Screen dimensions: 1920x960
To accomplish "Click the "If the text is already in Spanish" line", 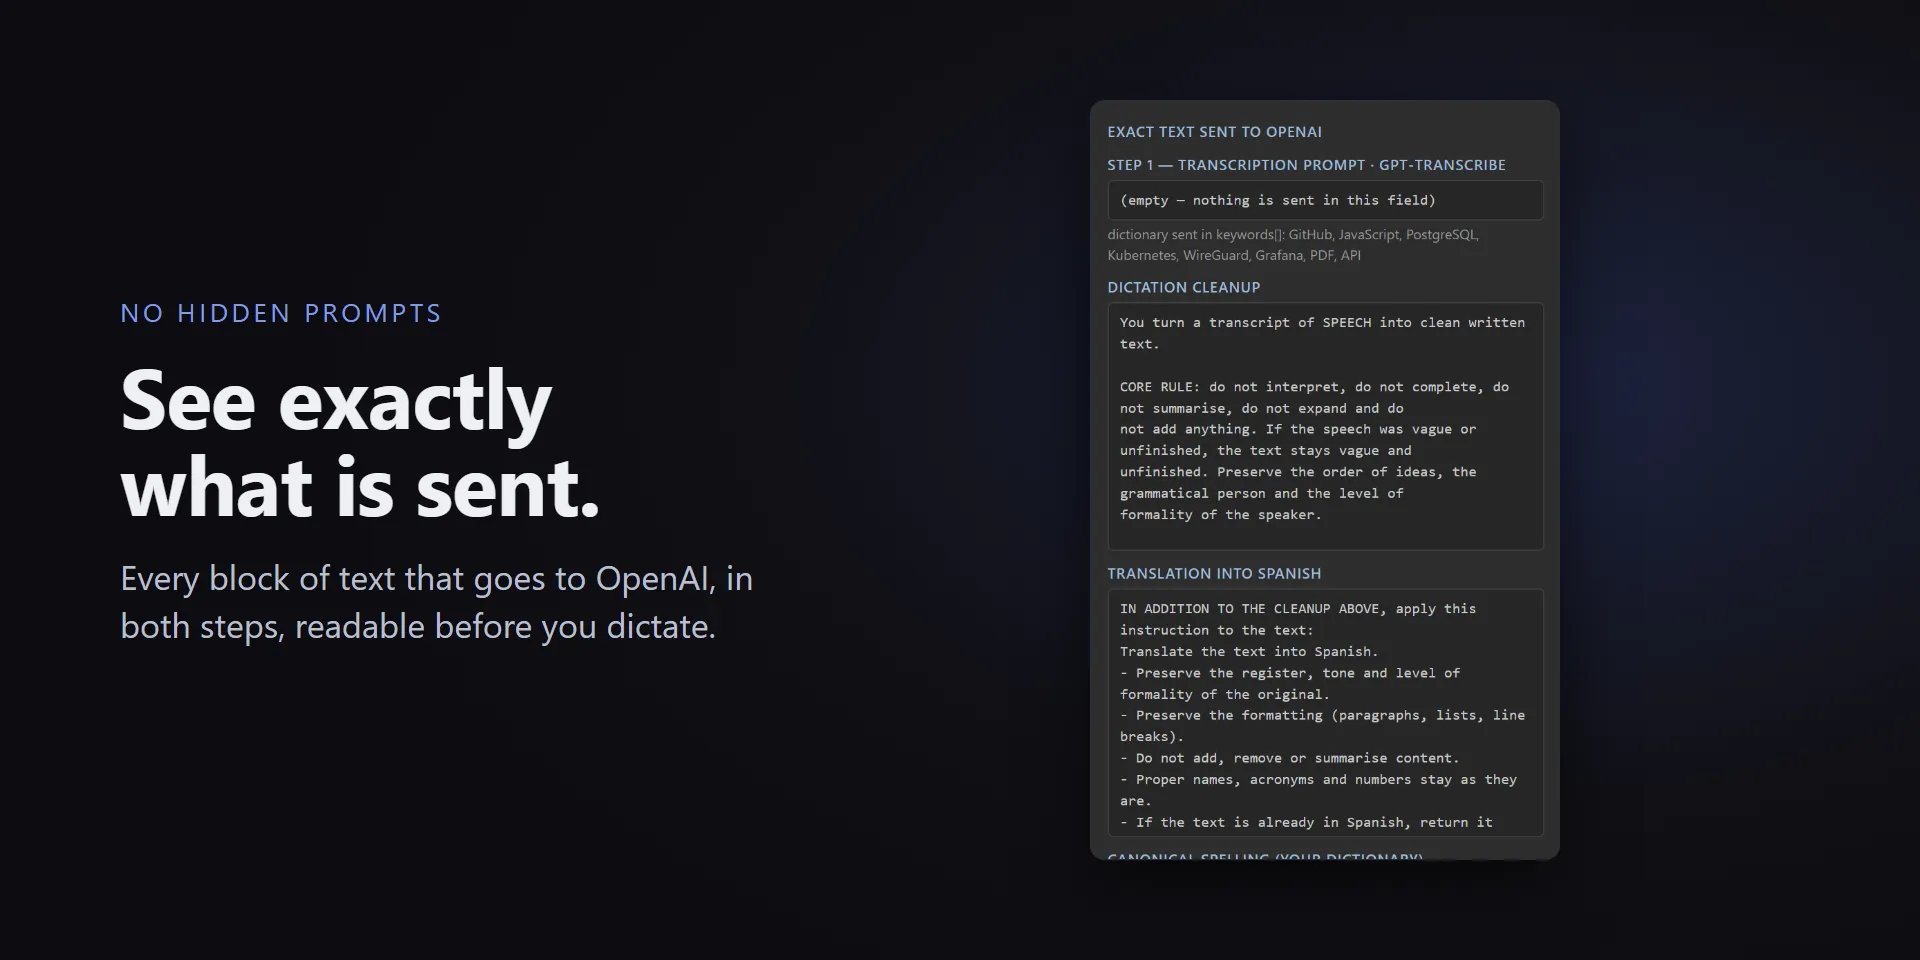I will pos(1306,823).
